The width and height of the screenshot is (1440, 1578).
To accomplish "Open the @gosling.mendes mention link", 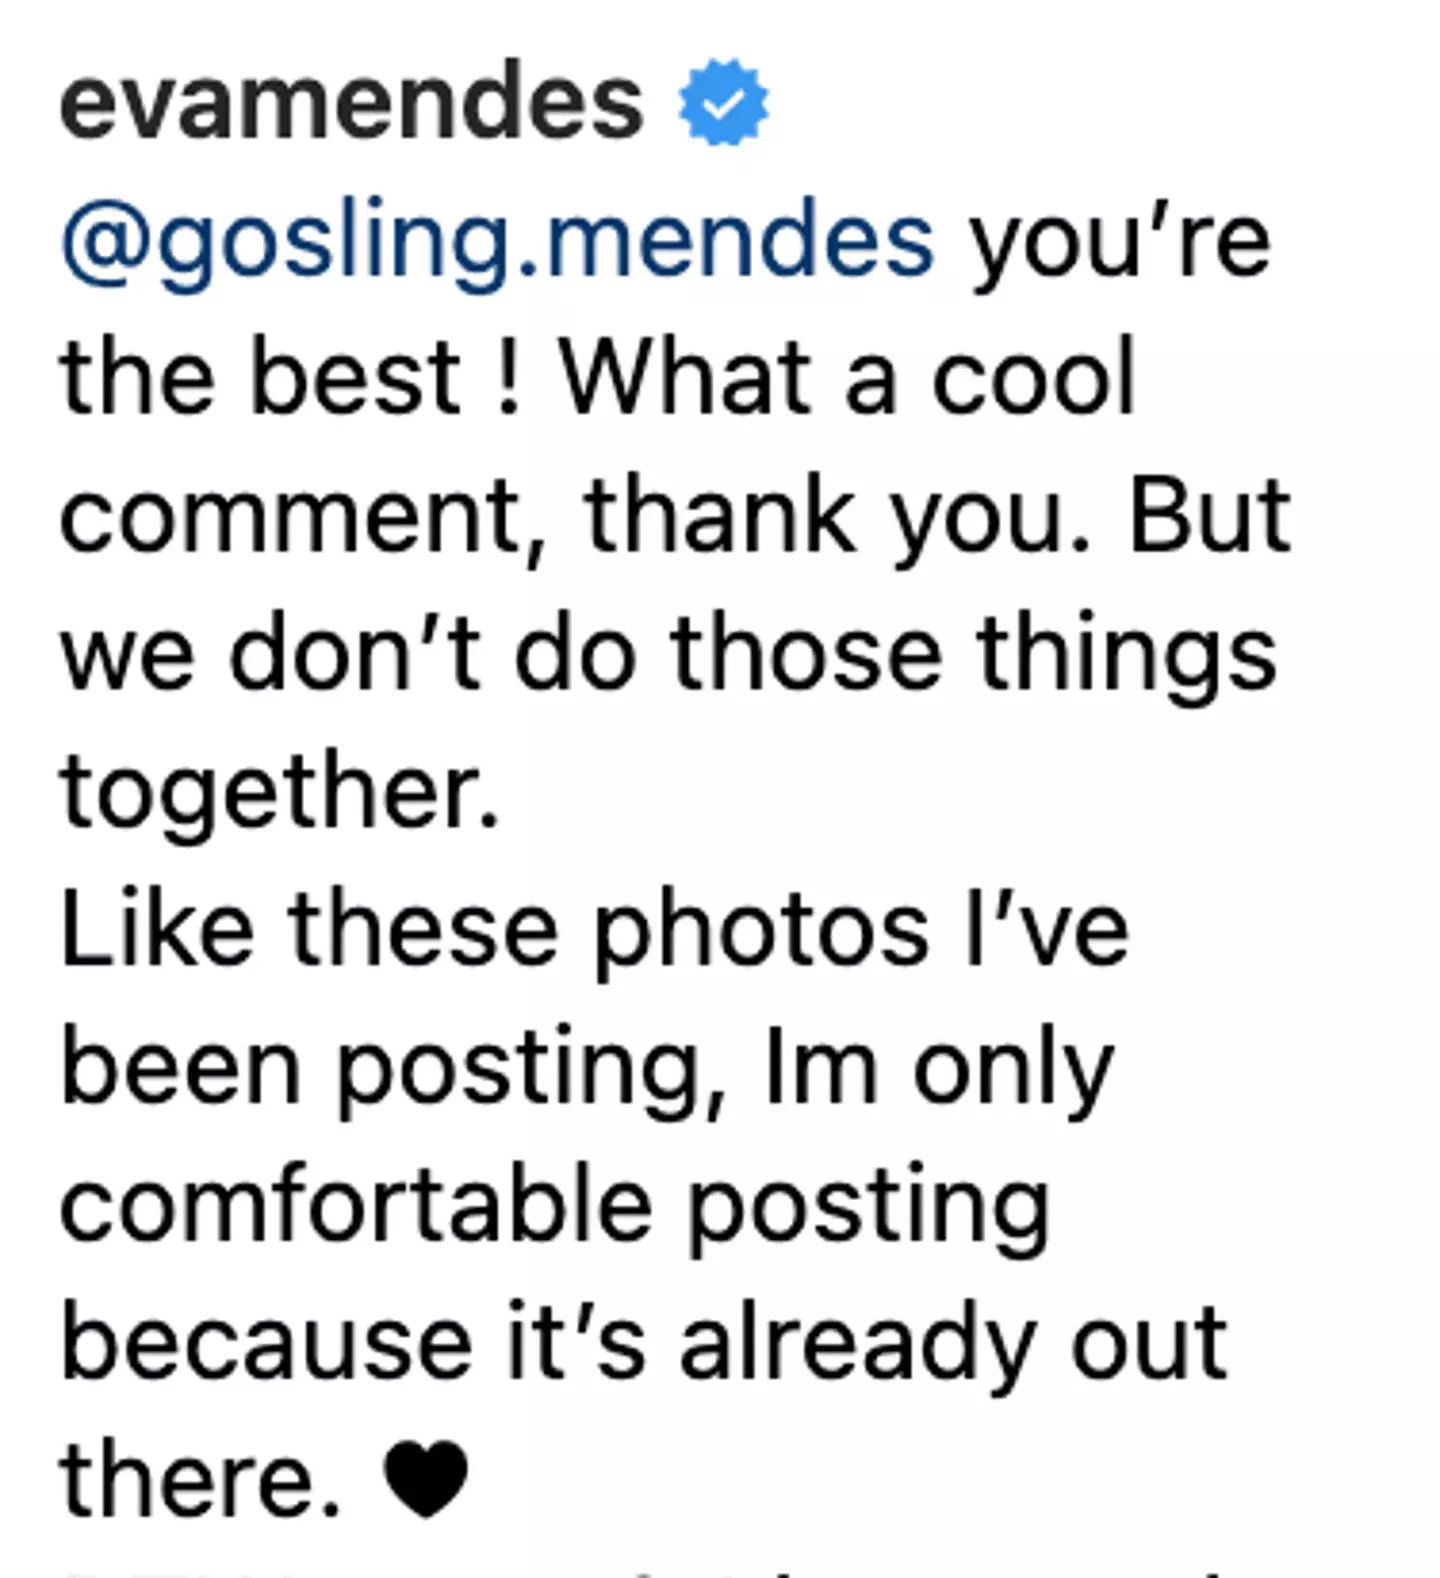I will pos(497,241).
